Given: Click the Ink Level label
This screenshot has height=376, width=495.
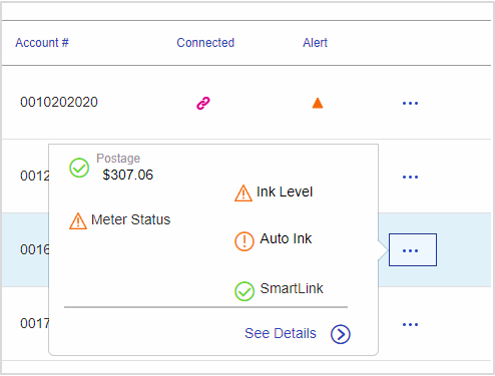Looking at the screenshot, I should (285, 192).
